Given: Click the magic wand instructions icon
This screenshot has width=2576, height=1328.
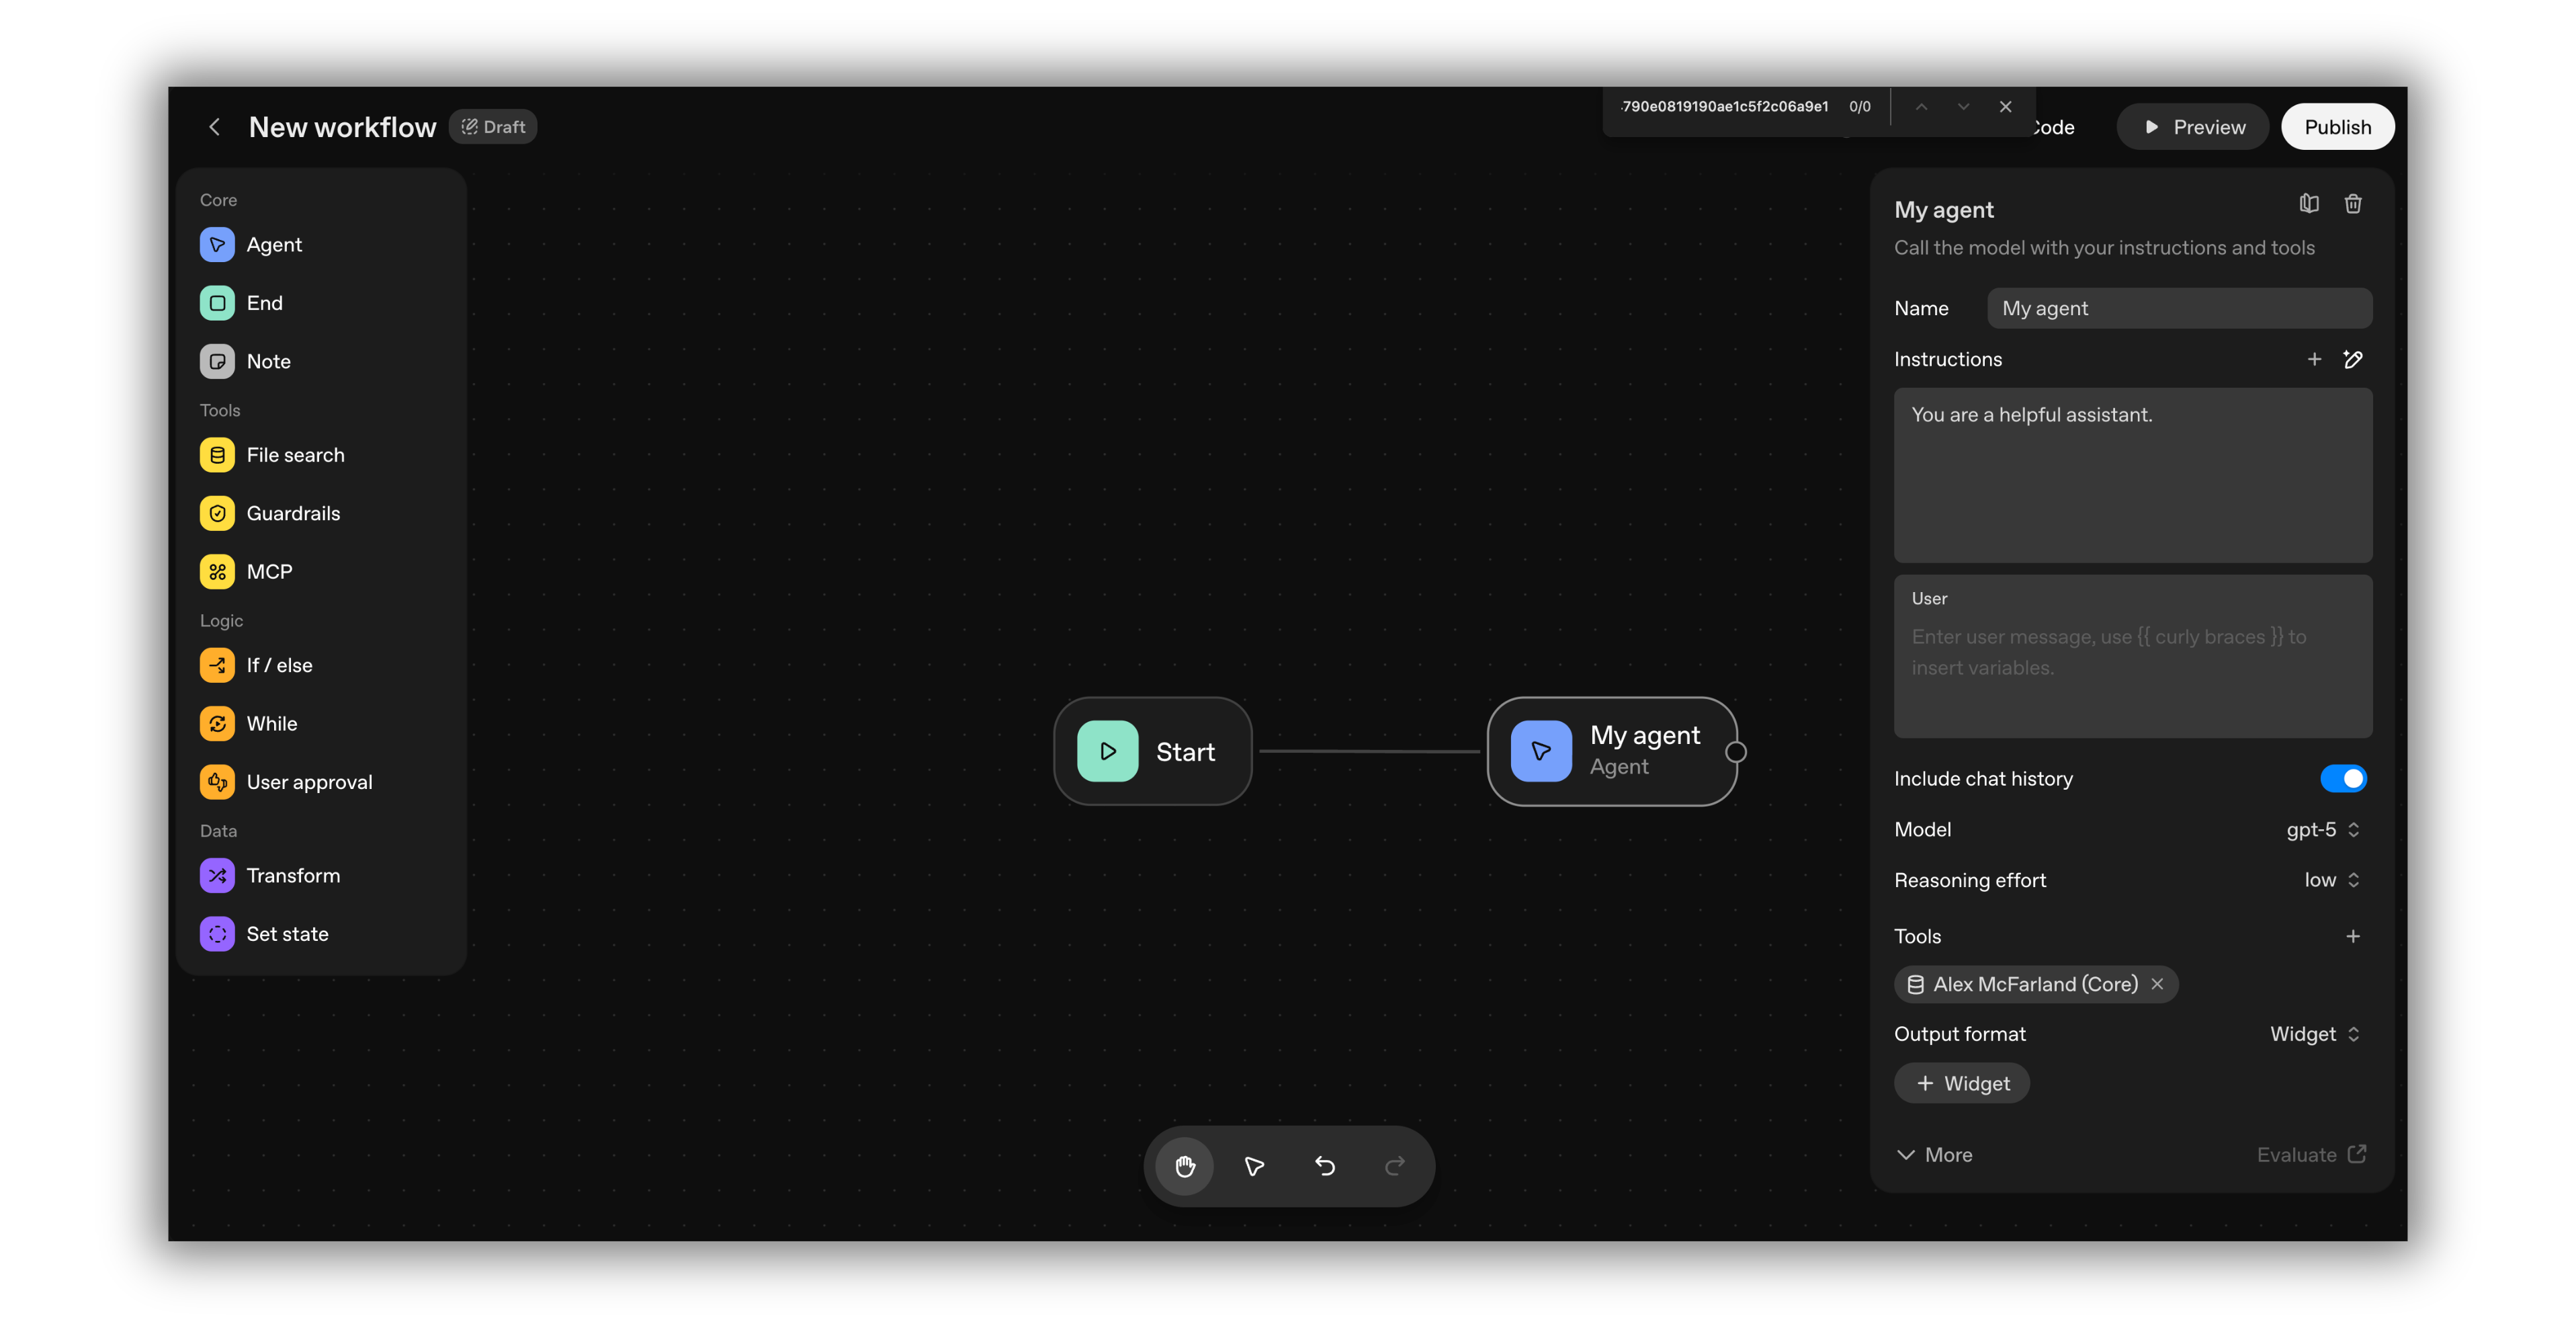Looking at the screenshot, I should coord(2353,359).
